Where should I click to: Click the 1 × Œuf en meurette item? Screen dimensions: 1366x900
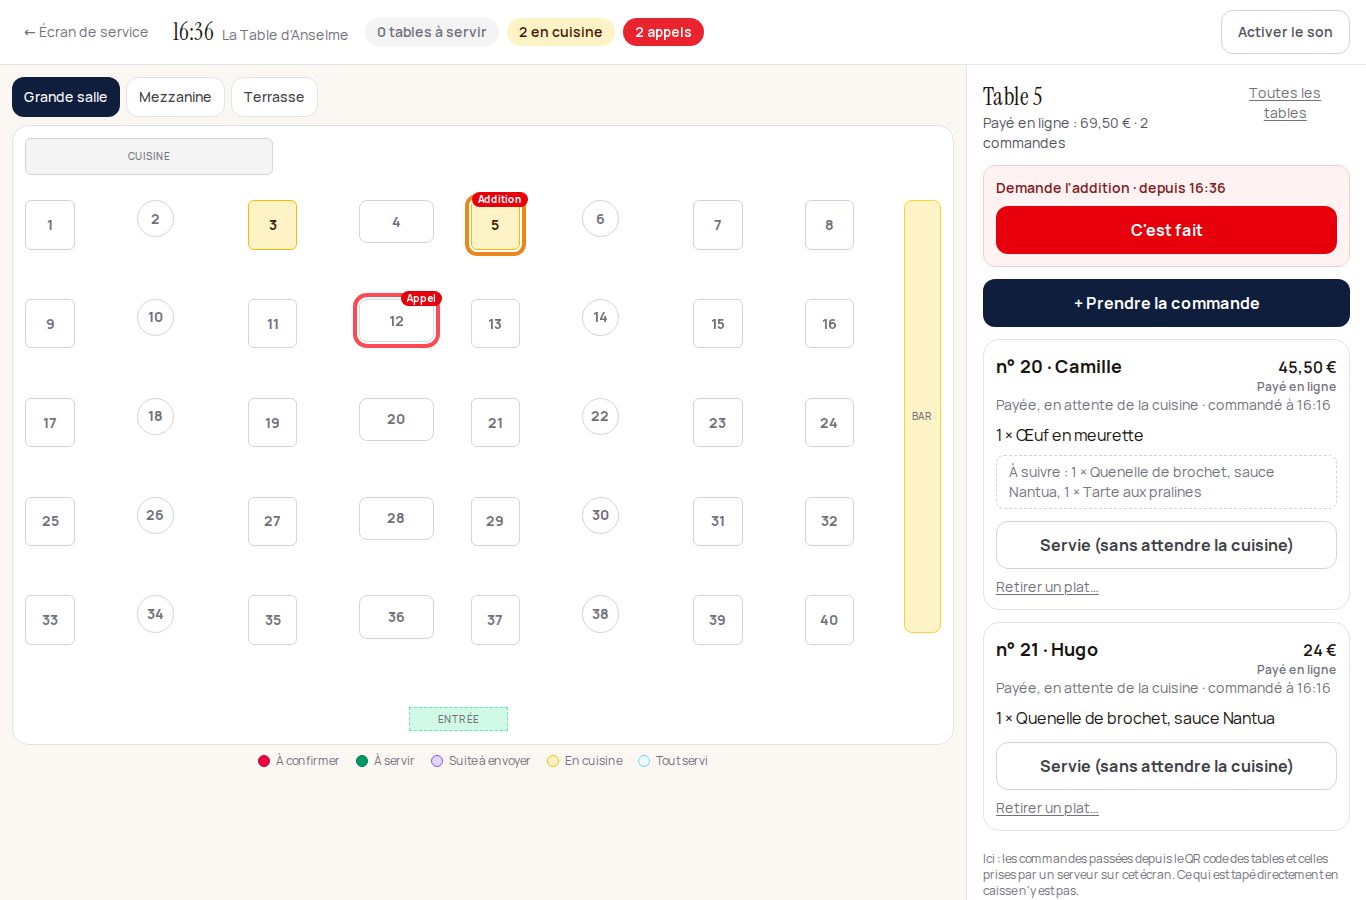pos(1069,435)
